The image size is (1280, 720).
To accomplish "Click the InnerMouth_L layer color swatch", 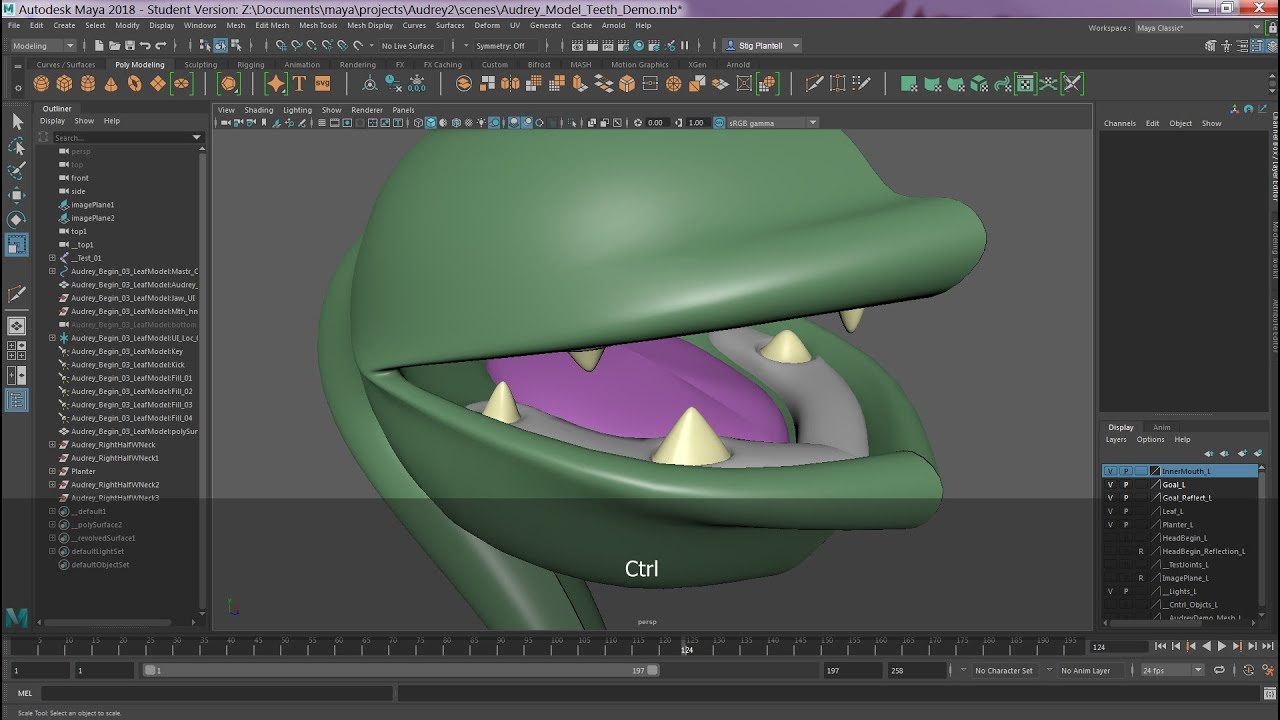I will 1154,471.
